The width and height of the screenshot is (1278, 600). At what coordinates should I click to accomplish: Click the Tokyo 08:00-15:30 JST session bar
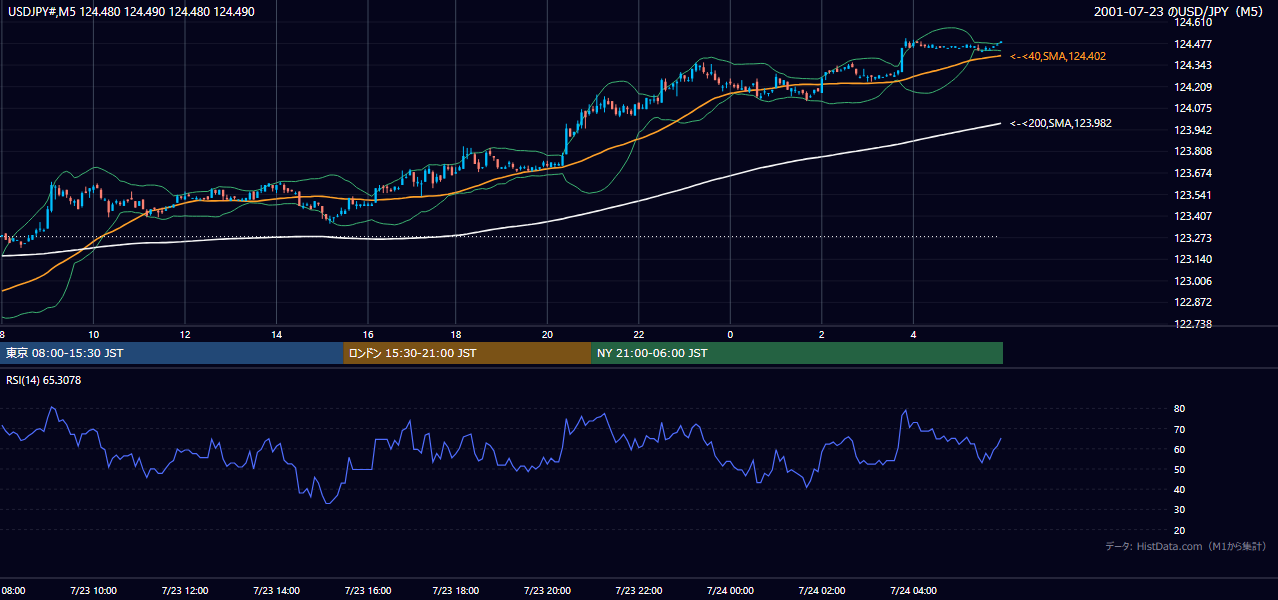click(171, 353)
